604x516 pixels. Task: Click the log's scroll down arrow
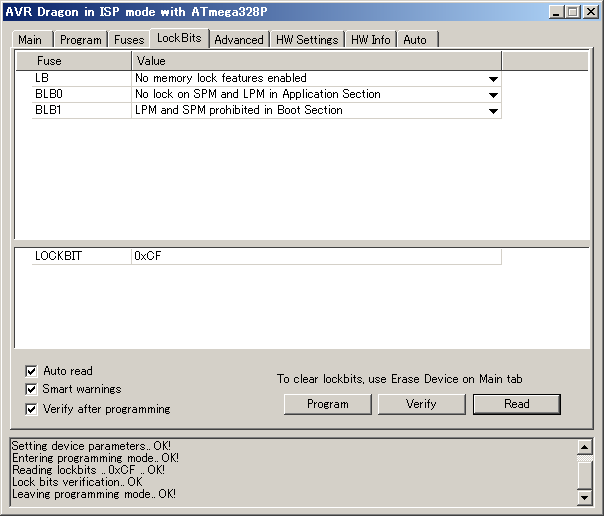pos(584,497)
